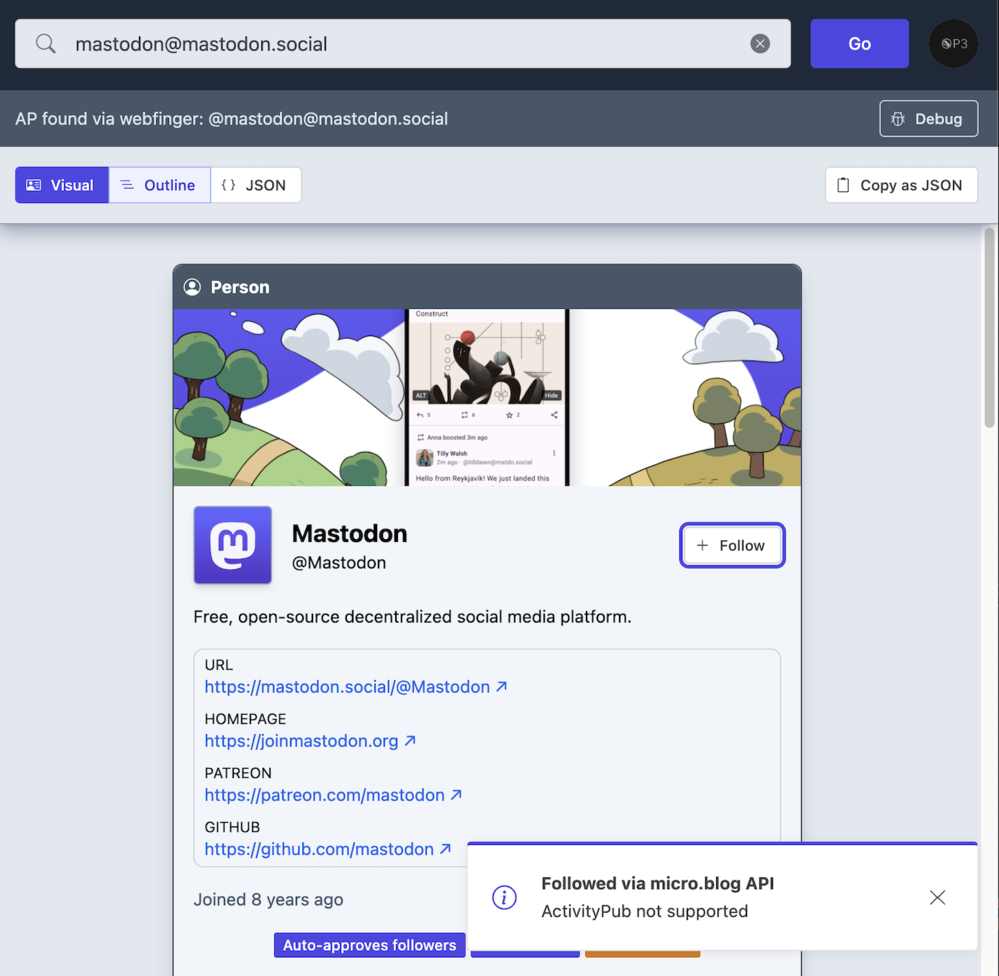999x976 pixels.
Task: Click the Person type icon in card header
Action: point(192,287)
